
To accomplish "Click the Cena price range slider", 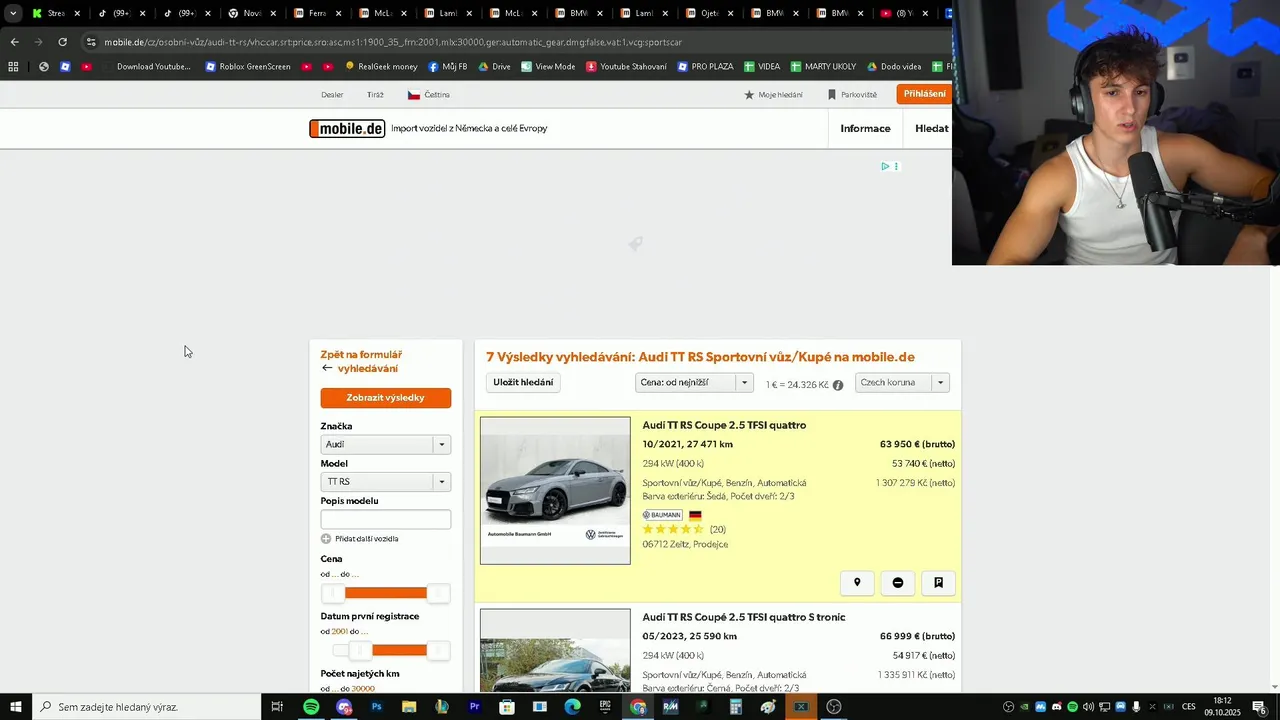I will point(385,593).
